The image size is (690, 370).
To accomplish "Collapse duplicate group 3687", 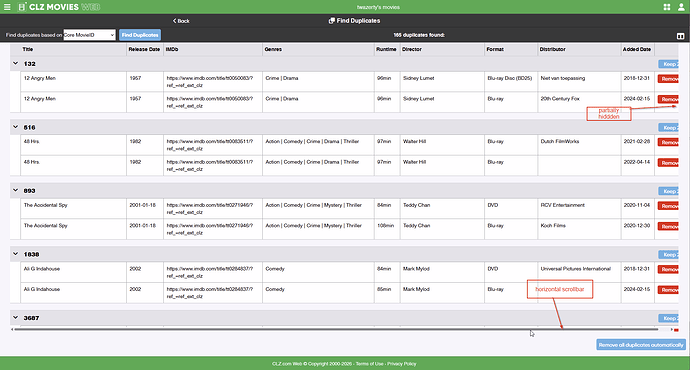I will tap(15, 317).
